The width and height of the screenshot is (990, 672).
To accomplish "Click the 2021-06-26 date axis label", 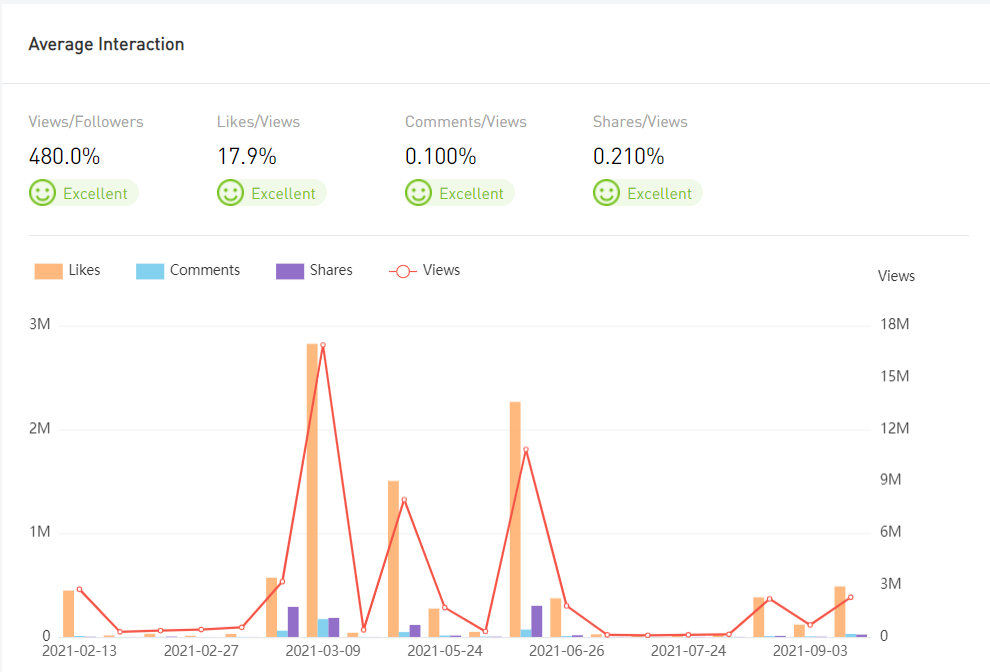I will (x=566, y=651).
